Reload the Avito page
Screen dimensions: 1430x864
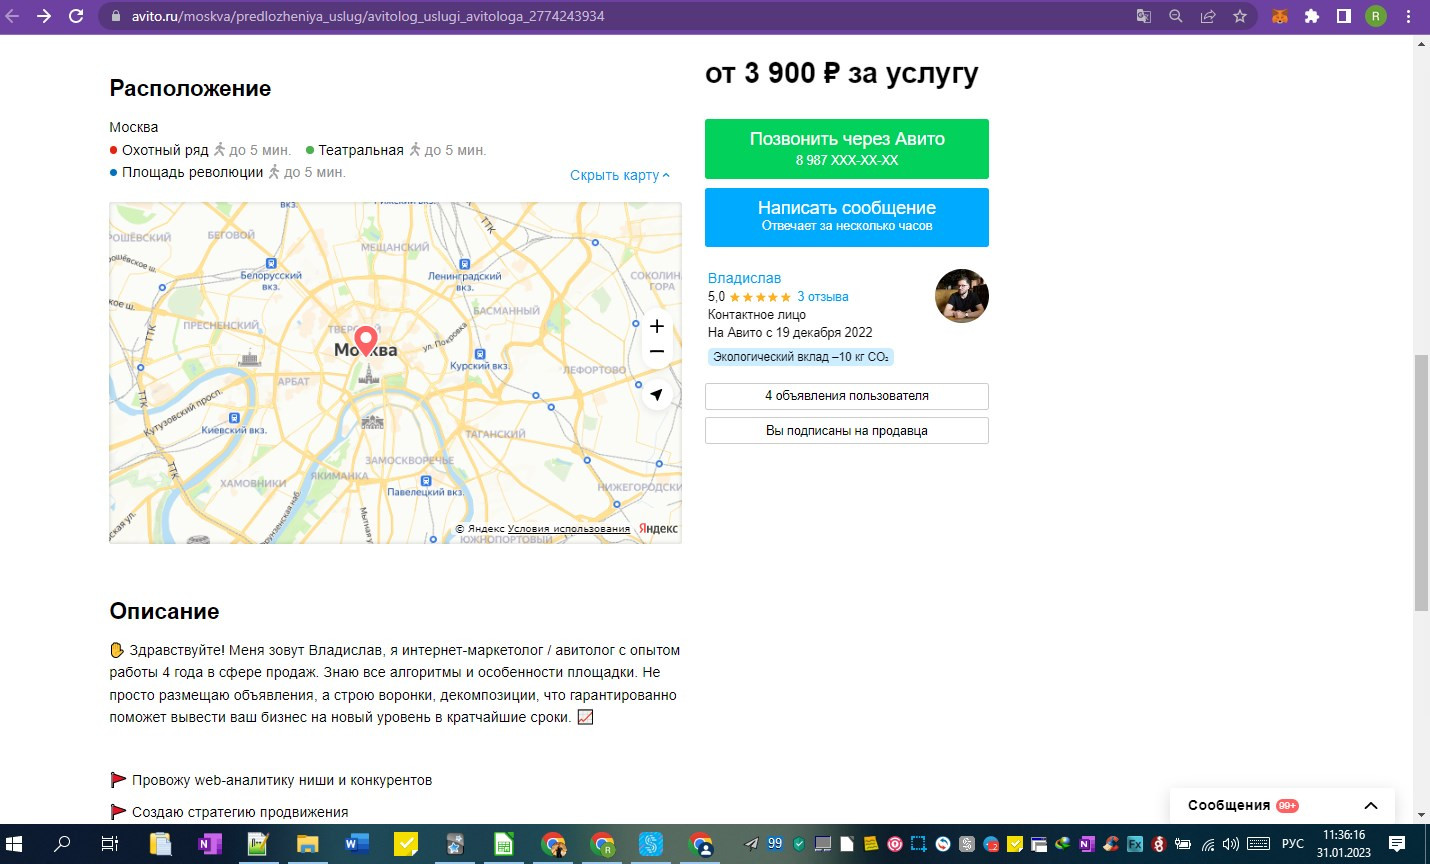tap(76, 16)
